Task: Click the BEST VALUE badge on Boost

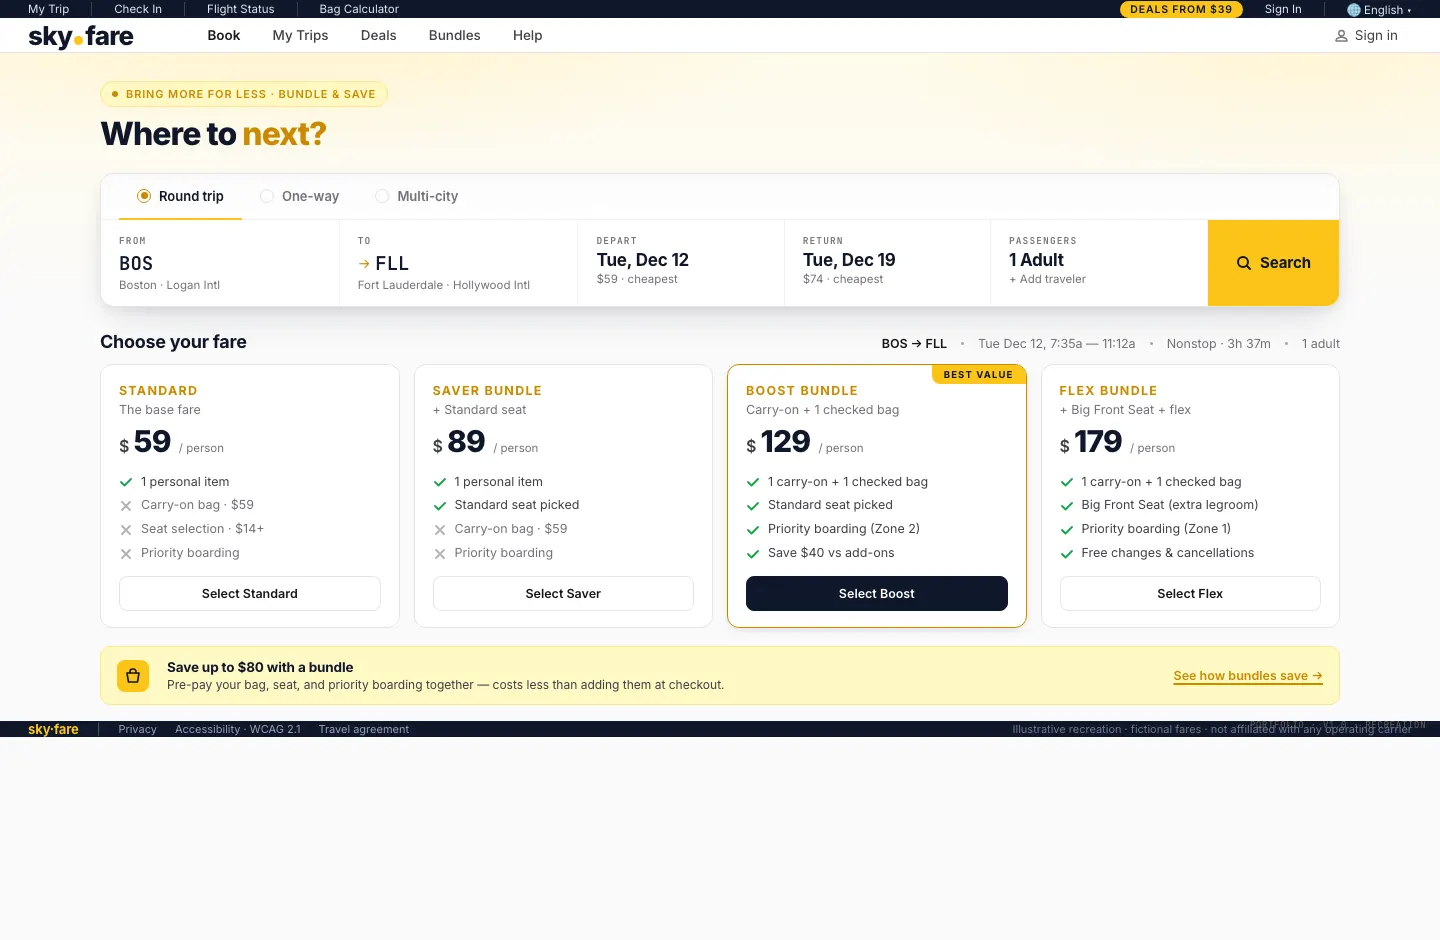Action: (x=978, y=375)
